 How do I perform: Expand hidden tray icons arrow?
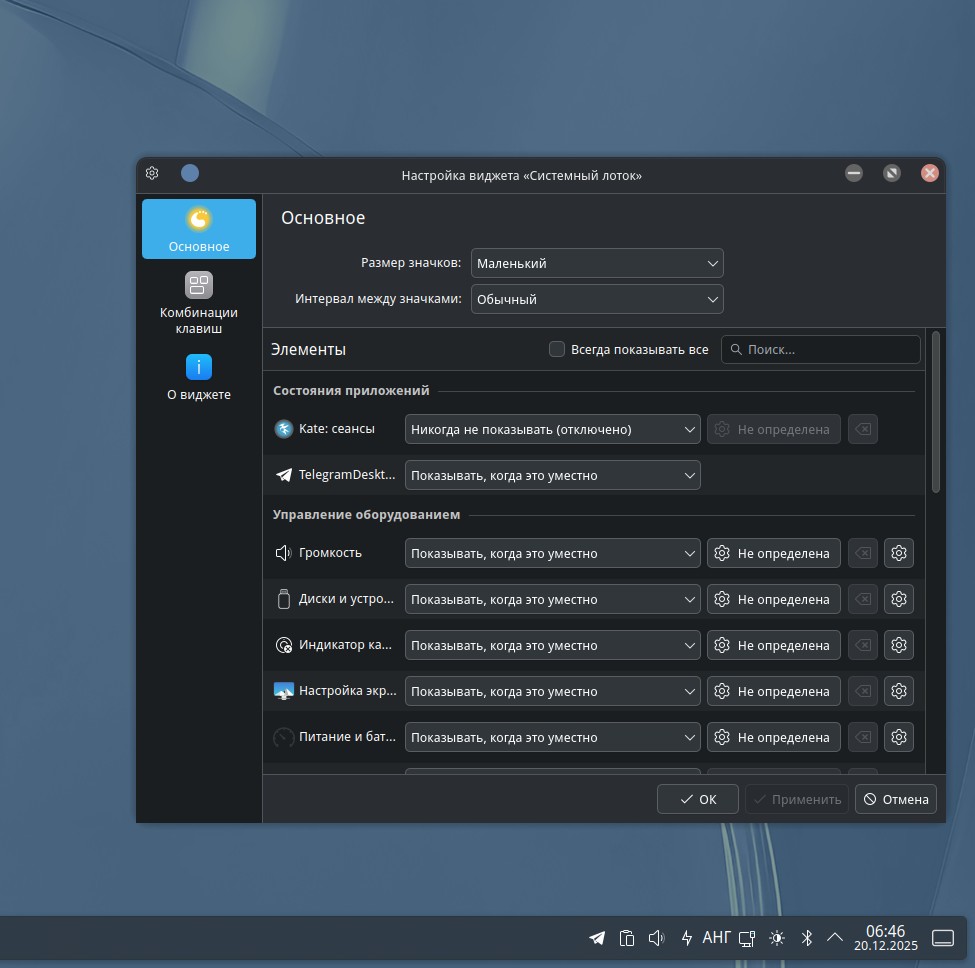point(834,938)
